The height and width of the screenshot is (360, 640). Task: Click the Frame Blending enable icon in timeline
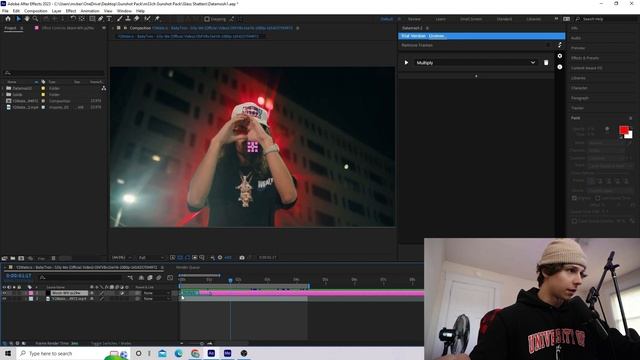150,278
